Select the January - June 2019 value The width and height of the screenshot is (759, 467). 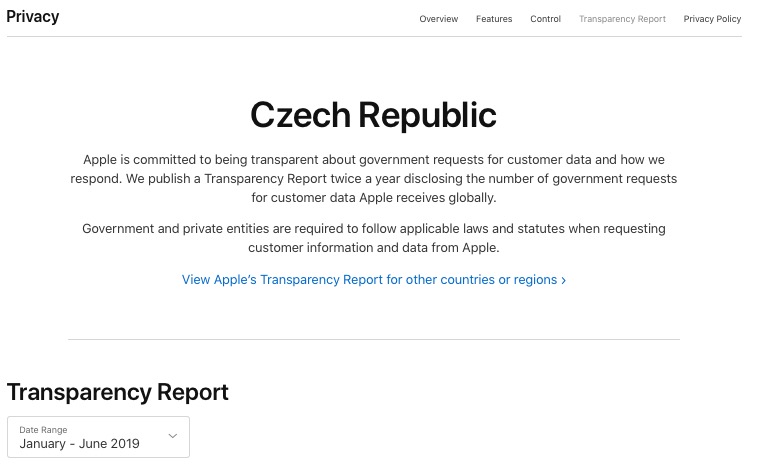point(80,443)
